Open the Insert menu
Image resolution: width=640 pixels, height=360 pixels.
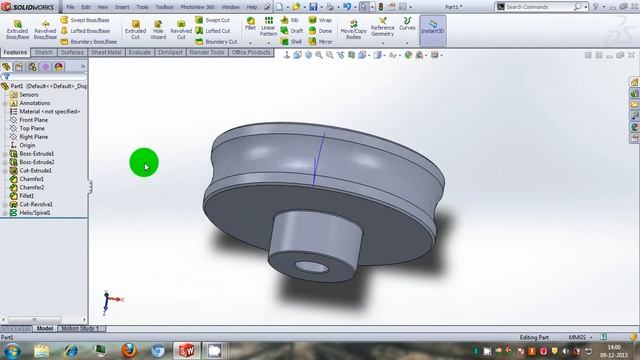pos(122,7)
